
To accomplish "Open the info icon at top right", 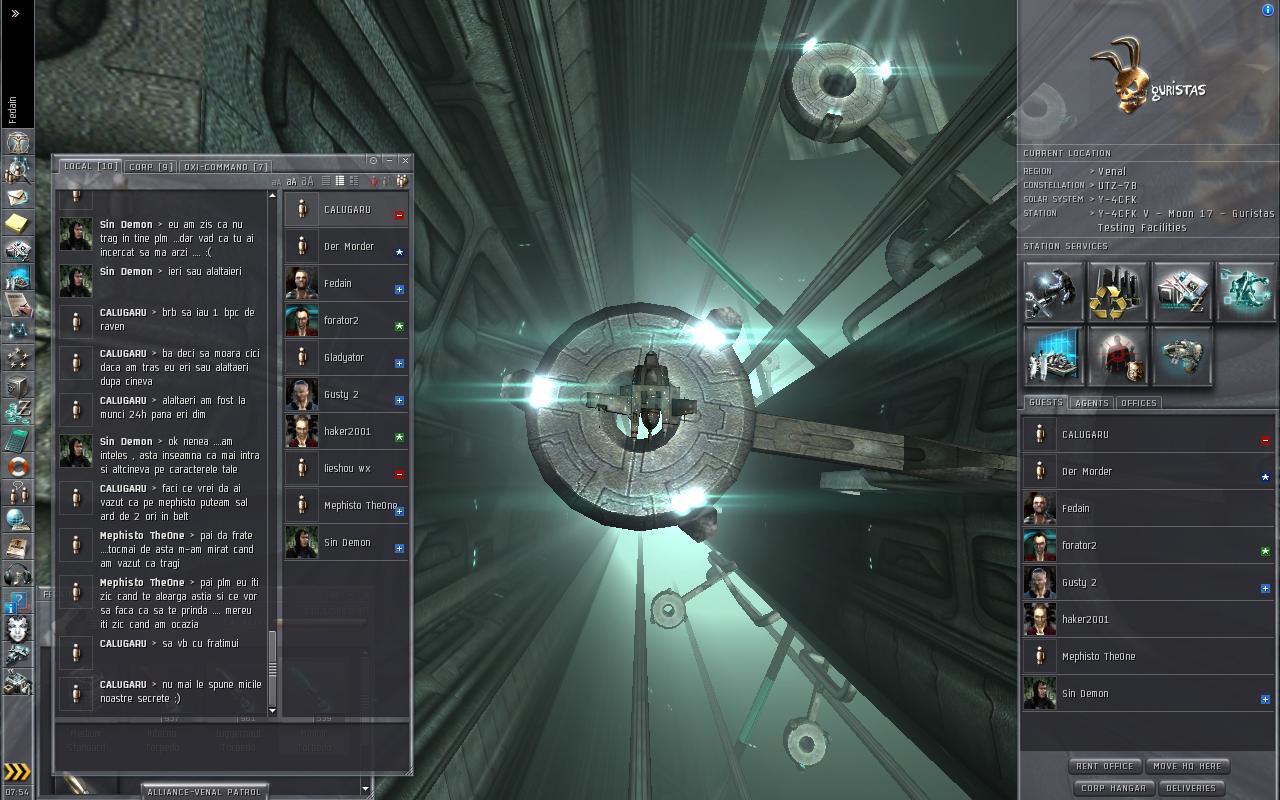I will [x=1269, y=10].
